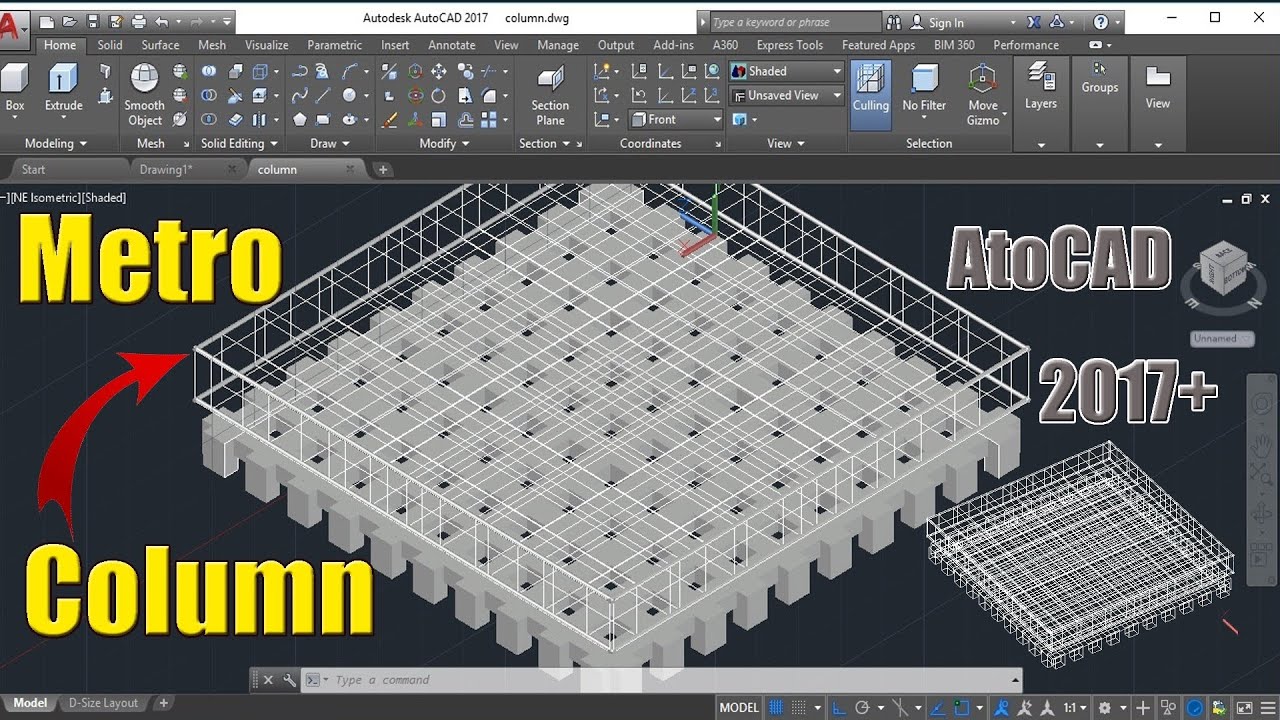This screenshot has height=720, width=1280.
Task: Open the Visualize ribbon tab
Action: [267, 45]
